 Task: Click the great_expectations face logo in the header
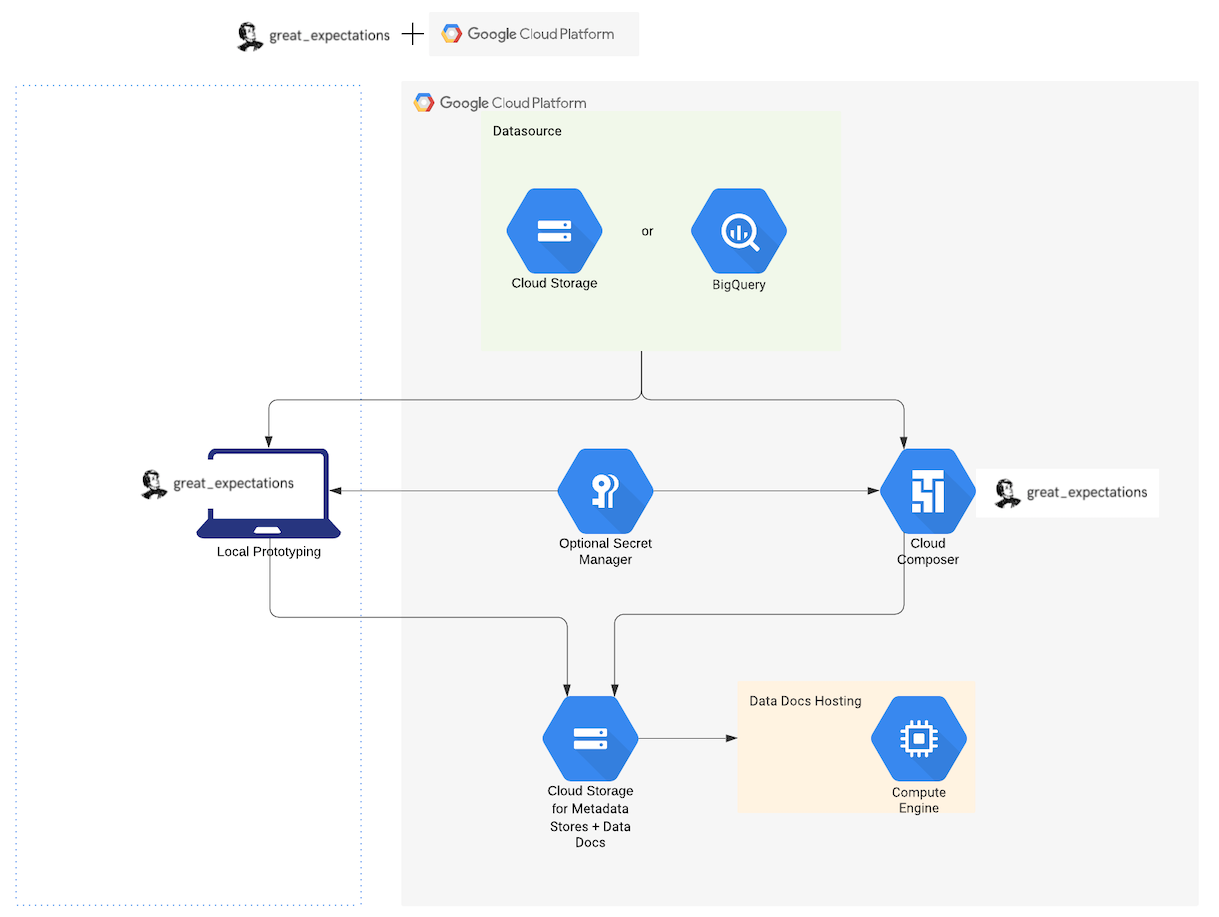(249, 36)
